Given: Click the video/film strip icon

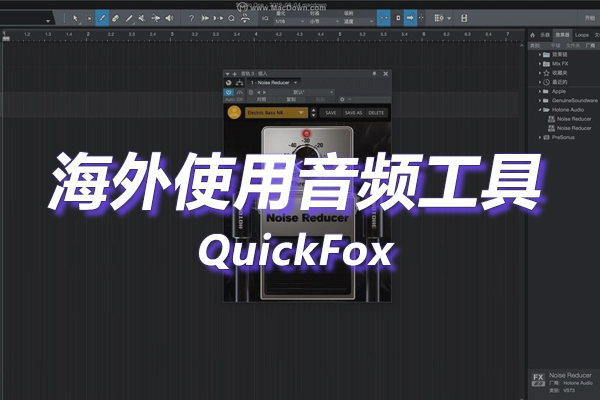Looking at the screenshot, I should 464,18.
